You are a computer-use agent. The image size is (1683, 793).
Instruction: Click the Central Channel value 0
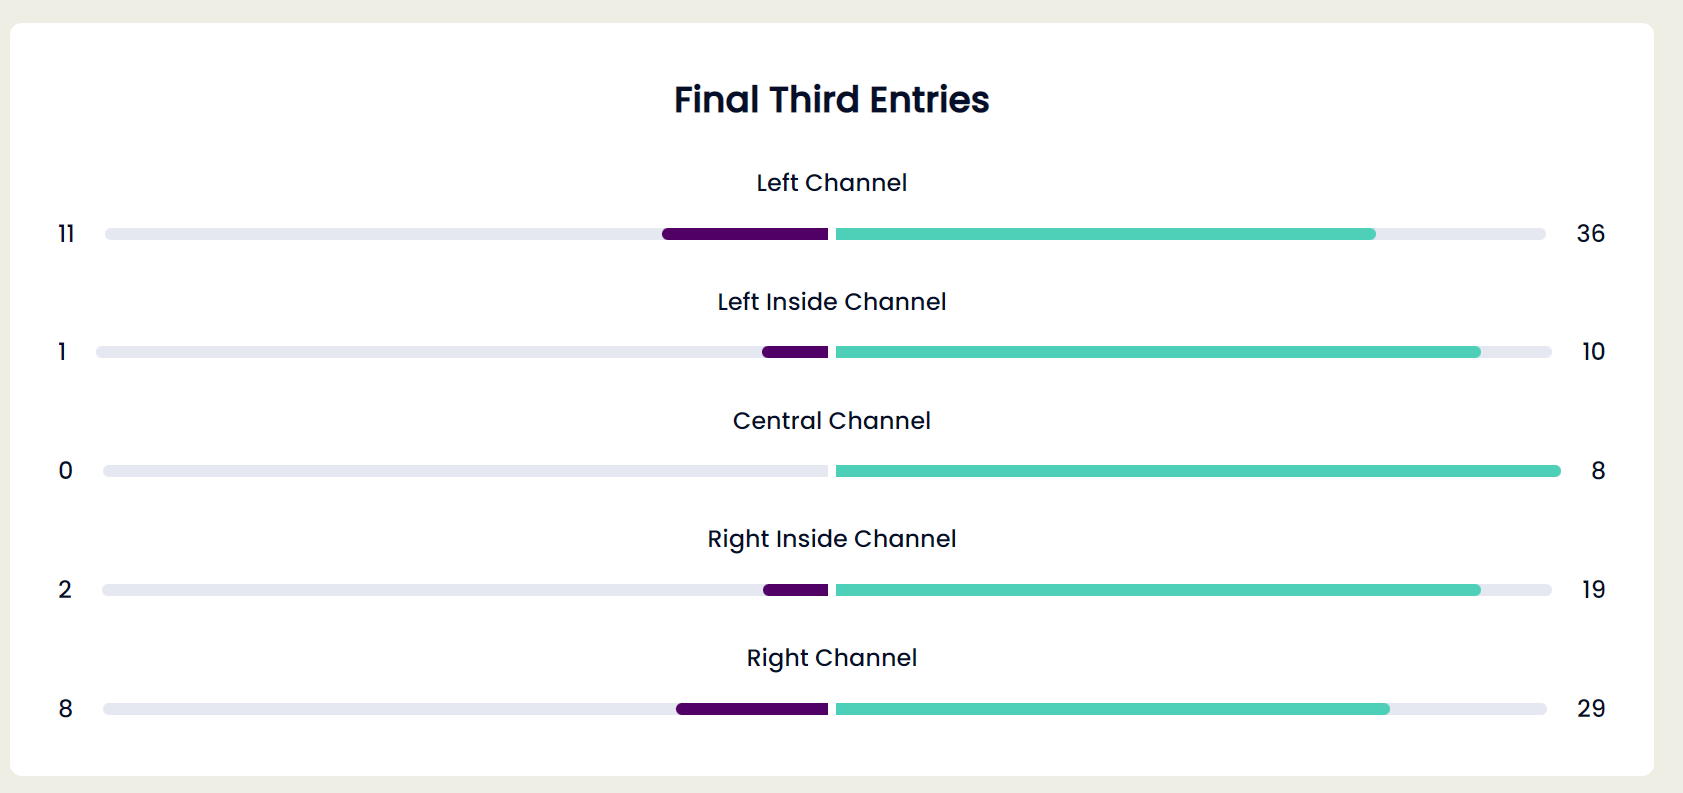click(x=66, y=471)
